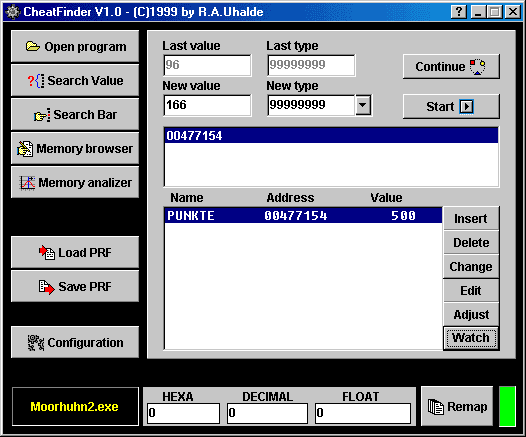Screen dimensions: 526x437
Task: Click the Load PRF file icon
Action: [47, 253]
